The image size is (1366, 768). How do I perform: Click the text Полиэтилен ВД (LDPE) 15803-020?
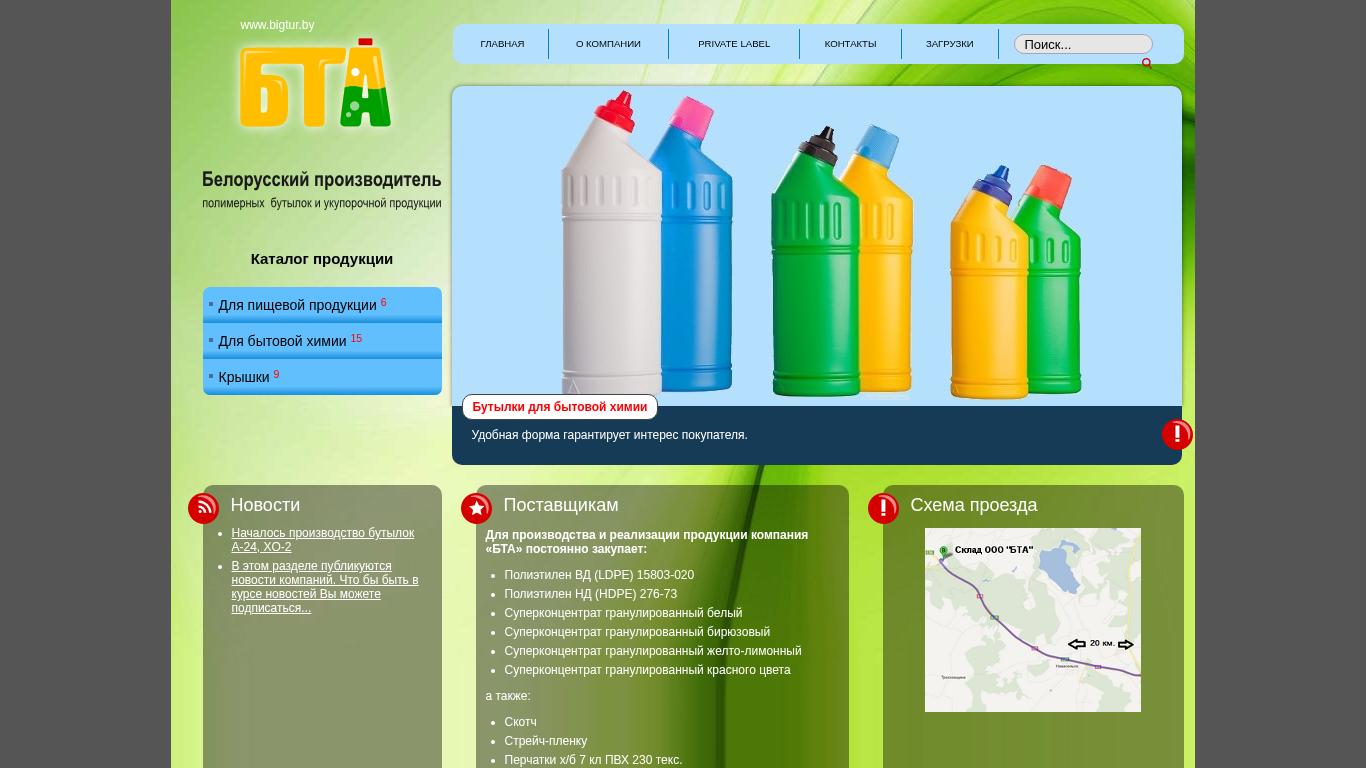pos(599,575)
